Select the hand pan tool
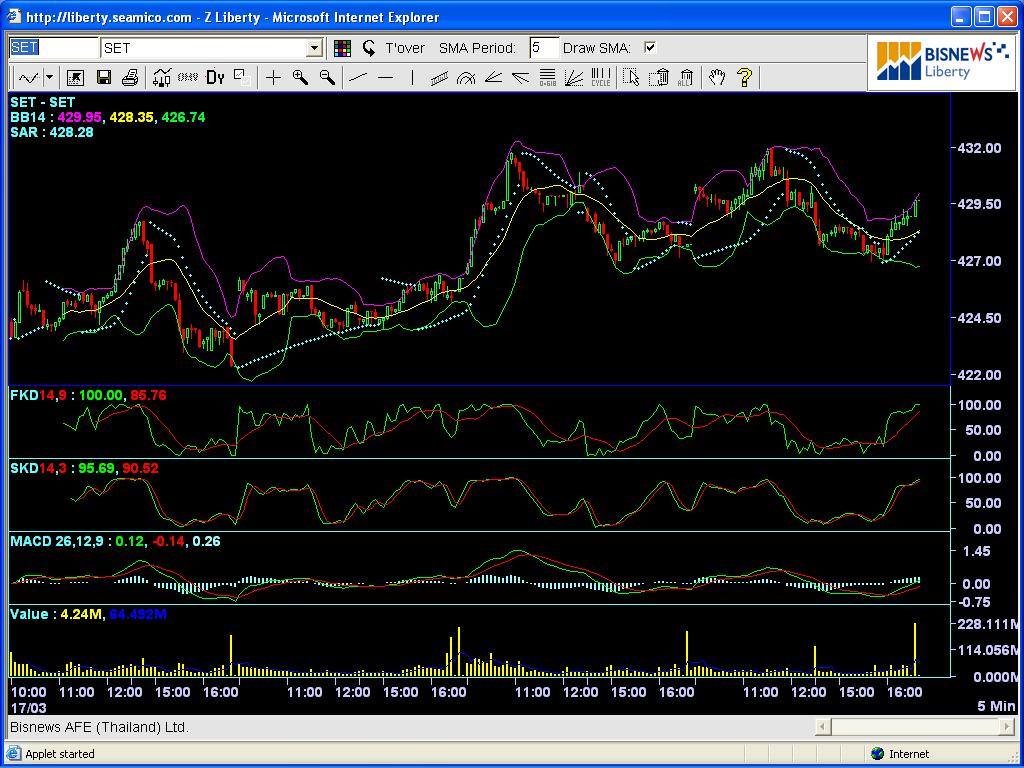This screenshot has height=768, width=1024. pyautogui.click(x=716, y=78)
